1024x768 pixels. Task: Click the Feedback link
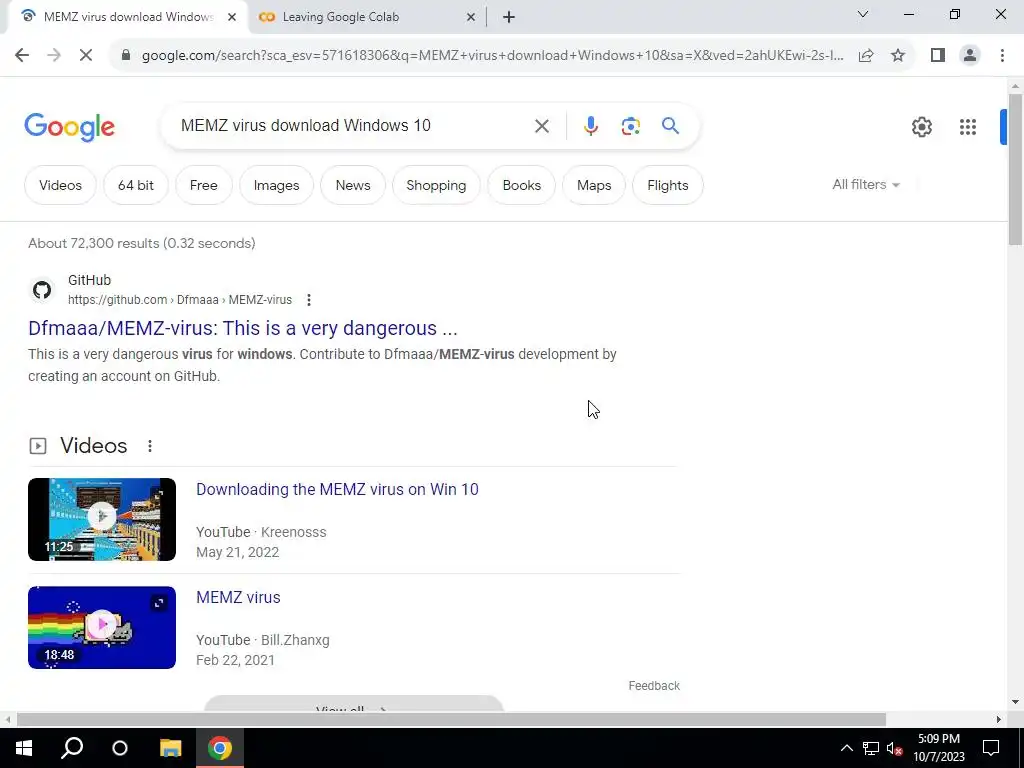click(x=654, y=686)
